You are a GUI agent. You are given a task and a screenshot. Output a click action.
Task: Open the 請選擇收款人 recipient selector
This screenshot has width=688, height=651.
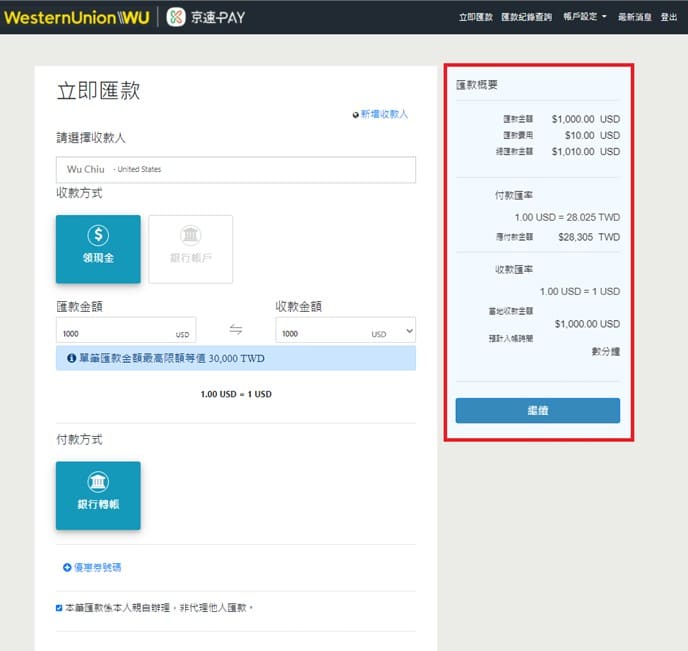pyautogui.click(x=235, y=169)
